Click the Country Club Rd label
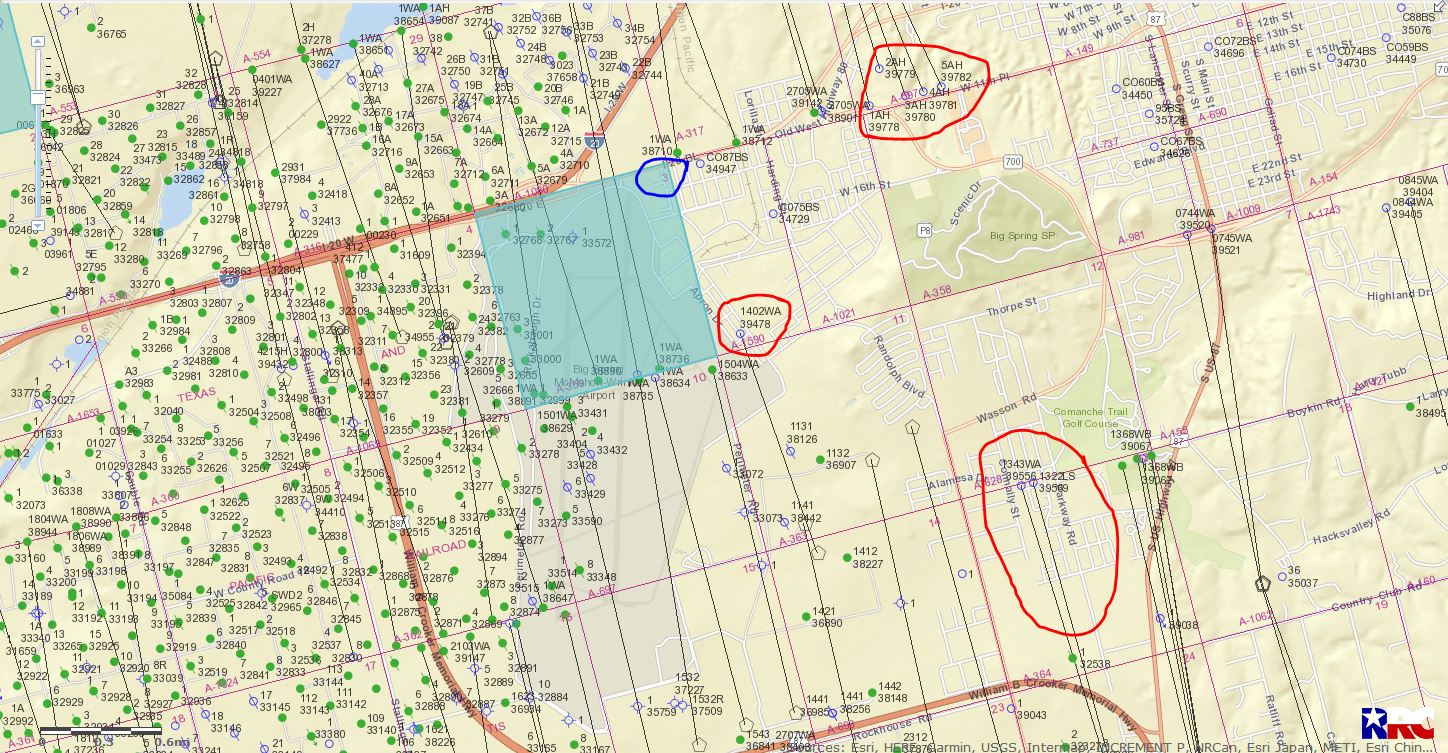The image size is (1448, 753). click(x=1376, y=598)
